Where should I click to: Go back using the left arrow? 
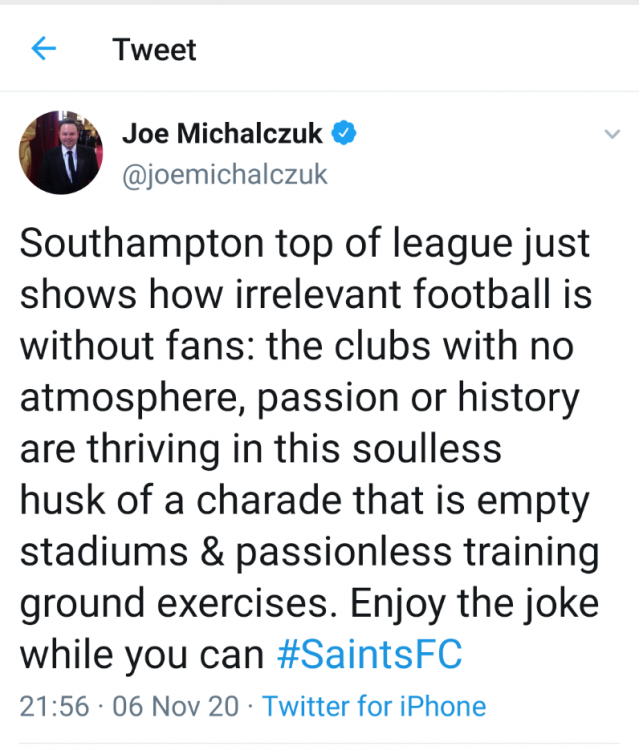tap(44, 48)
